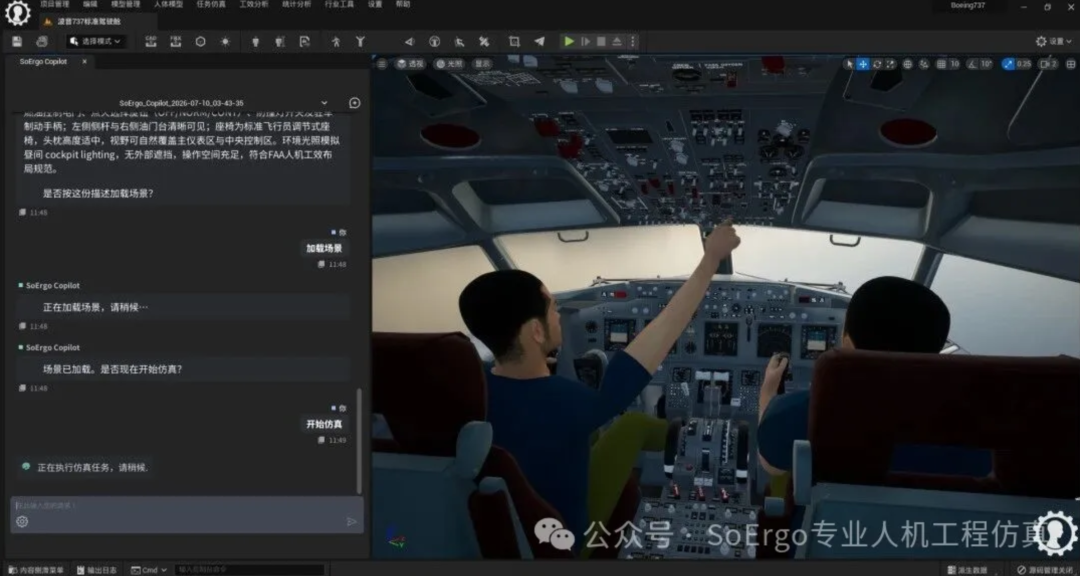
Task: Open the 模型管理 menu
Action: click(x=123, y=4)
